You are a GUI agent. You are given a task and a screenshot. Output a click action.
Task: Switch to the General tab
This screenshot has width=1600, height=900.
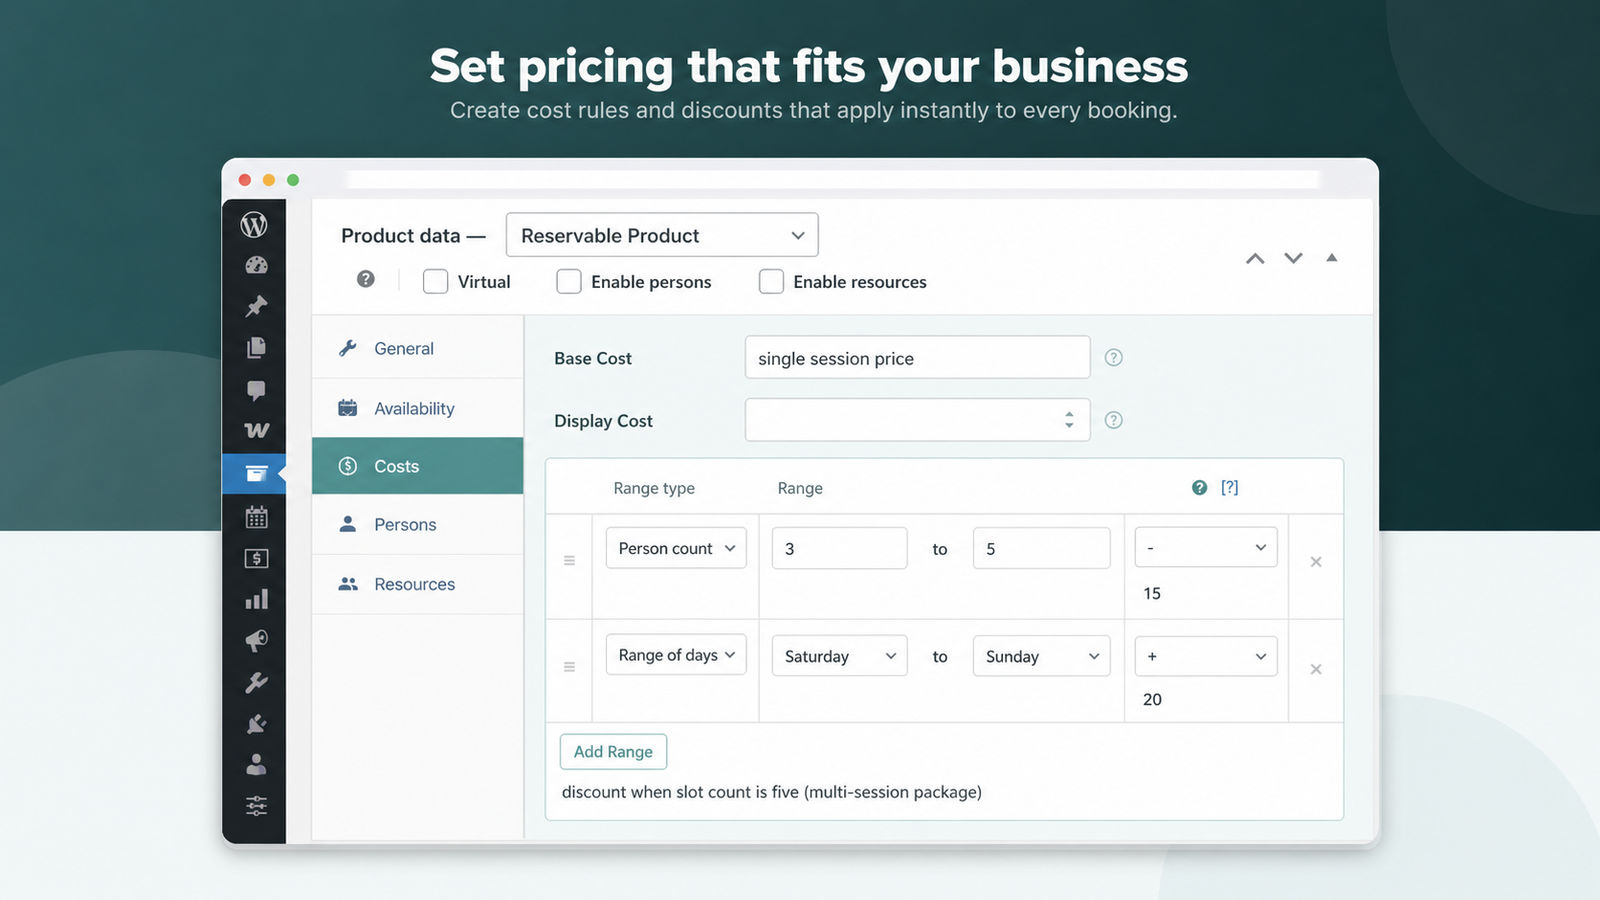point(418,348)
